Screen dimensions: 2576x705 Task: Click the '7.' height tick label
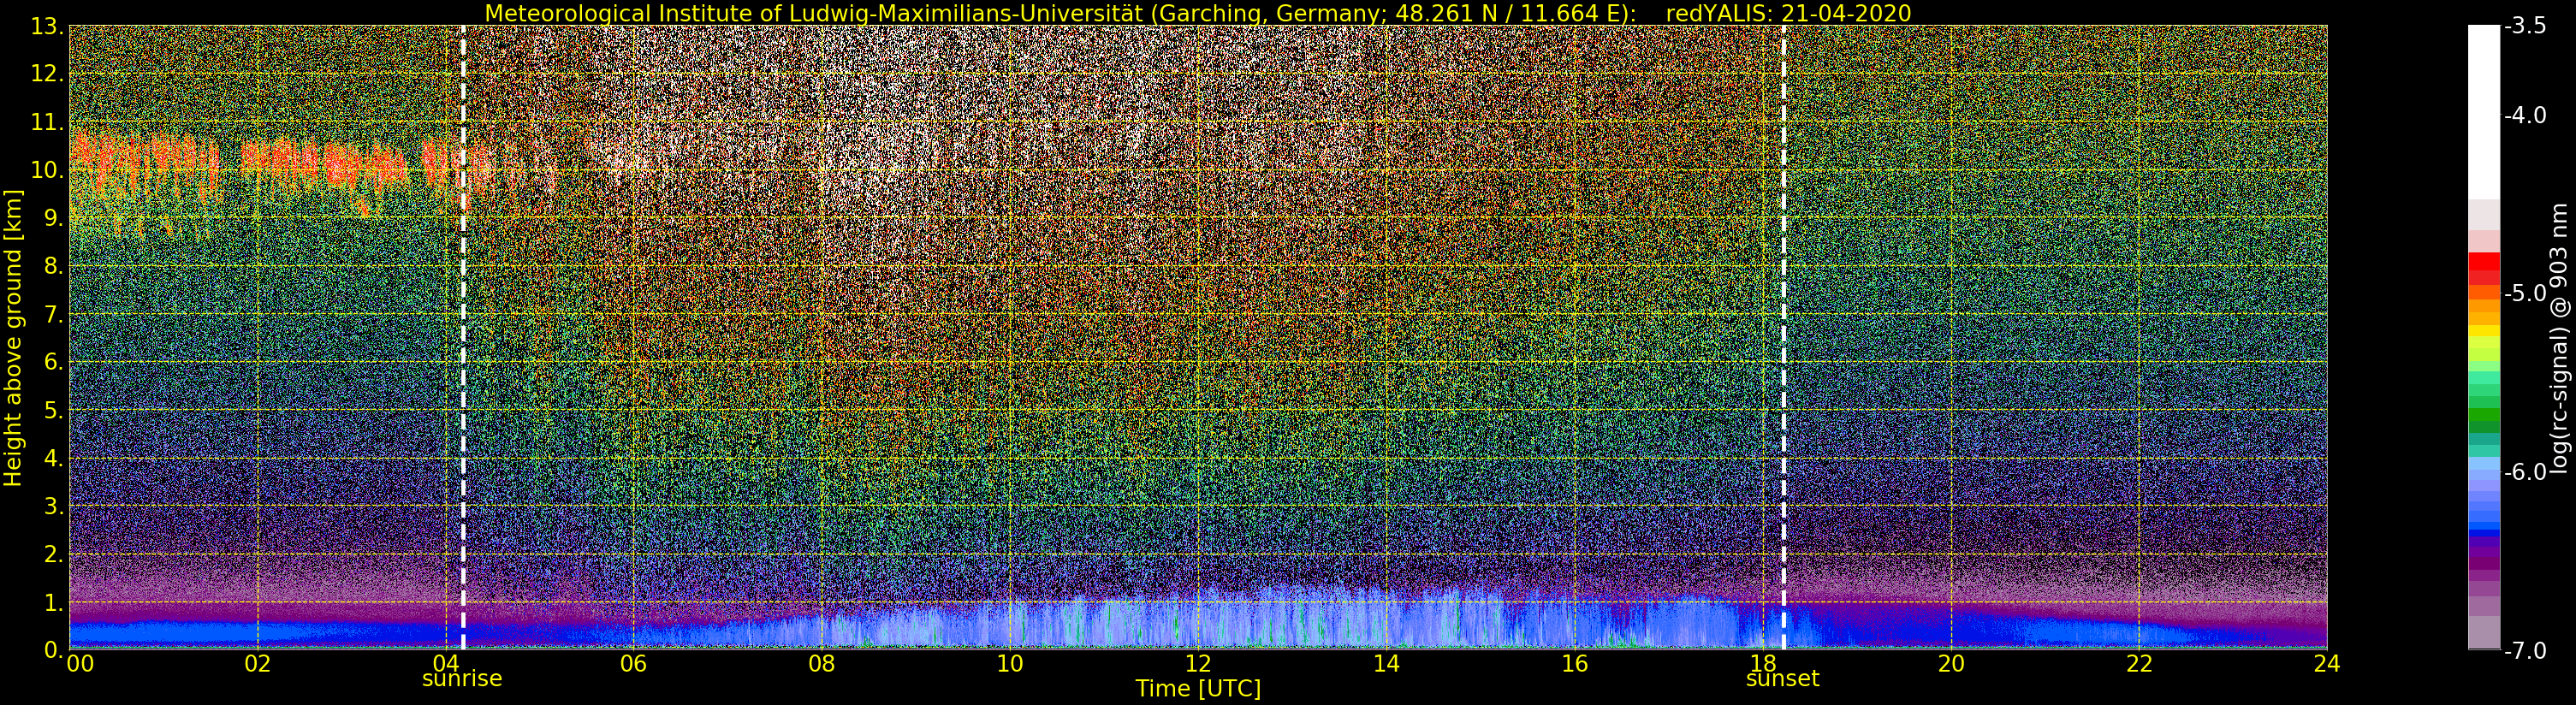(53, 314)
